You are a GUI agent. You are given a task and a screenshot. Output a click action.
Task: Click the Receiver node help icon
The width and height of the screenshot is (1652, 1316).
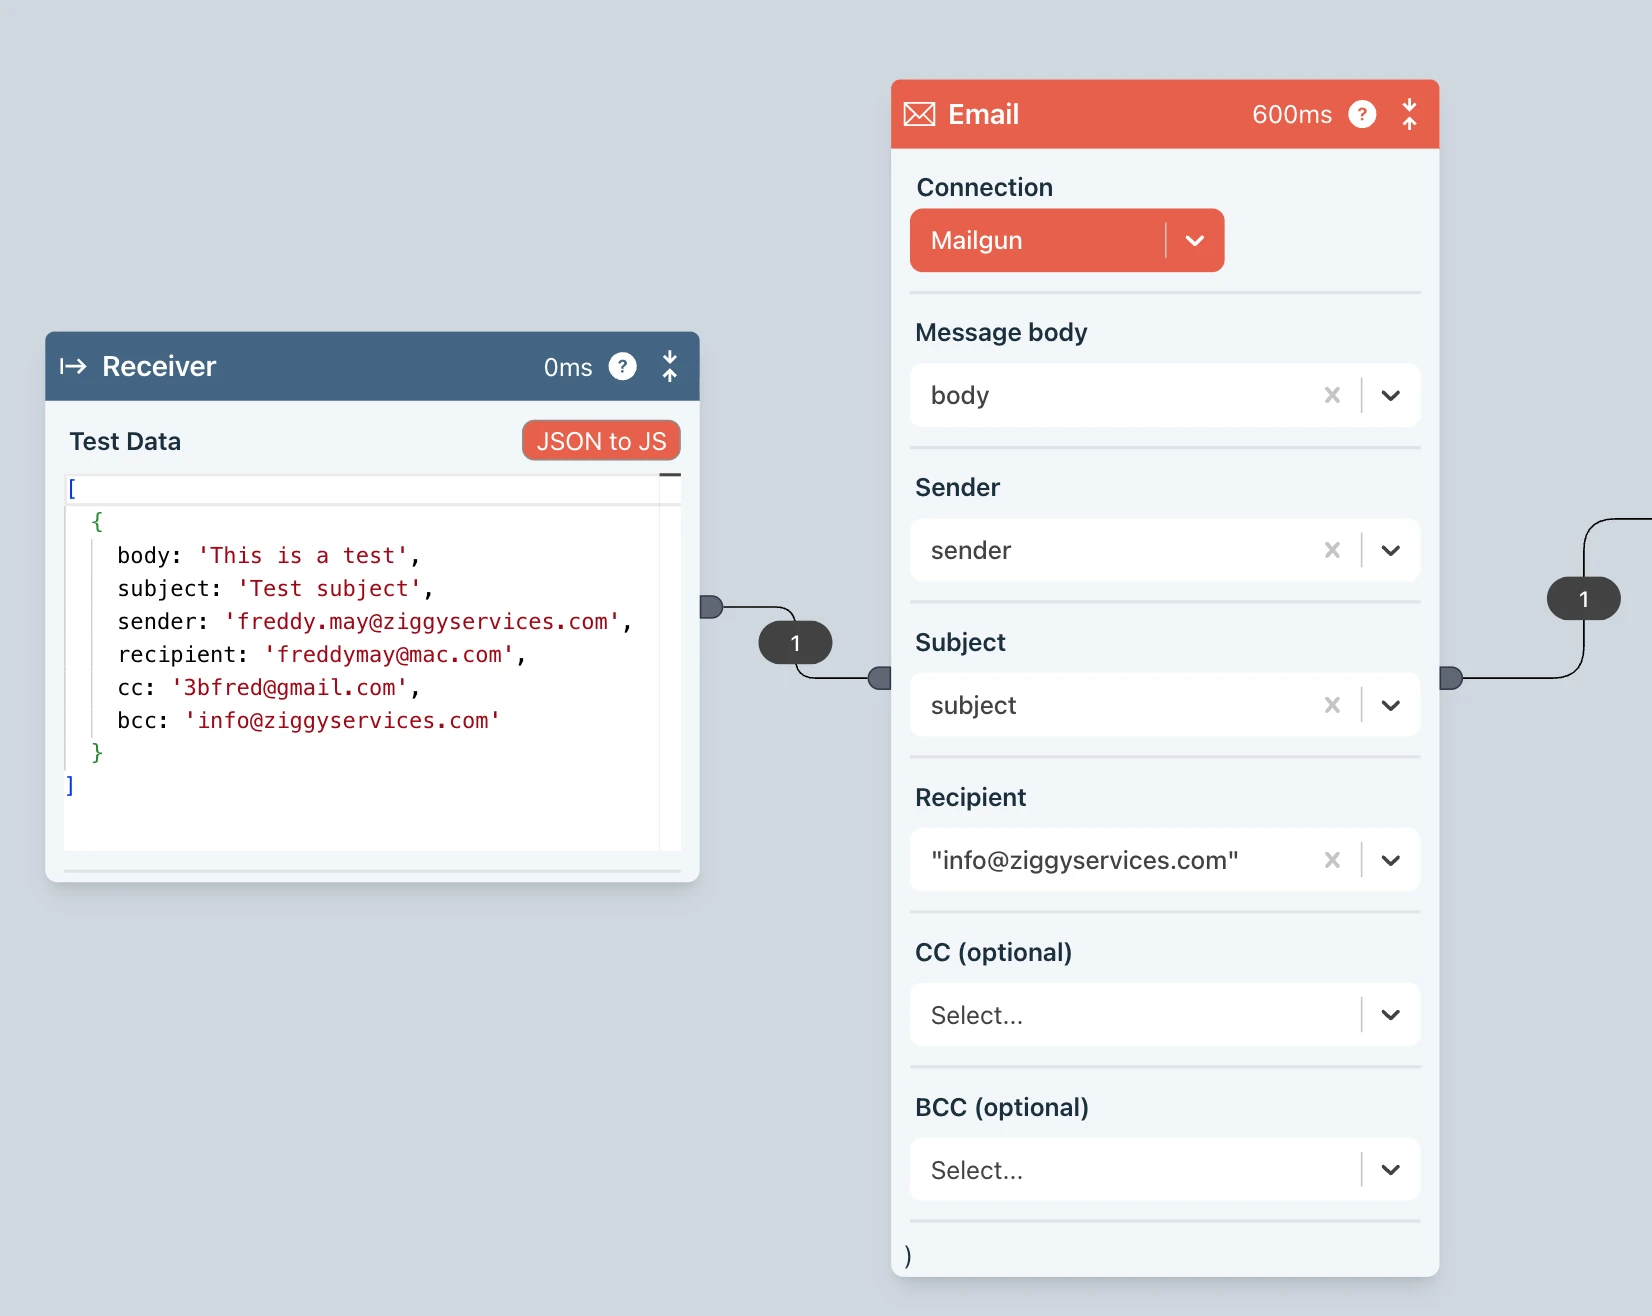(x=622, y=367)
